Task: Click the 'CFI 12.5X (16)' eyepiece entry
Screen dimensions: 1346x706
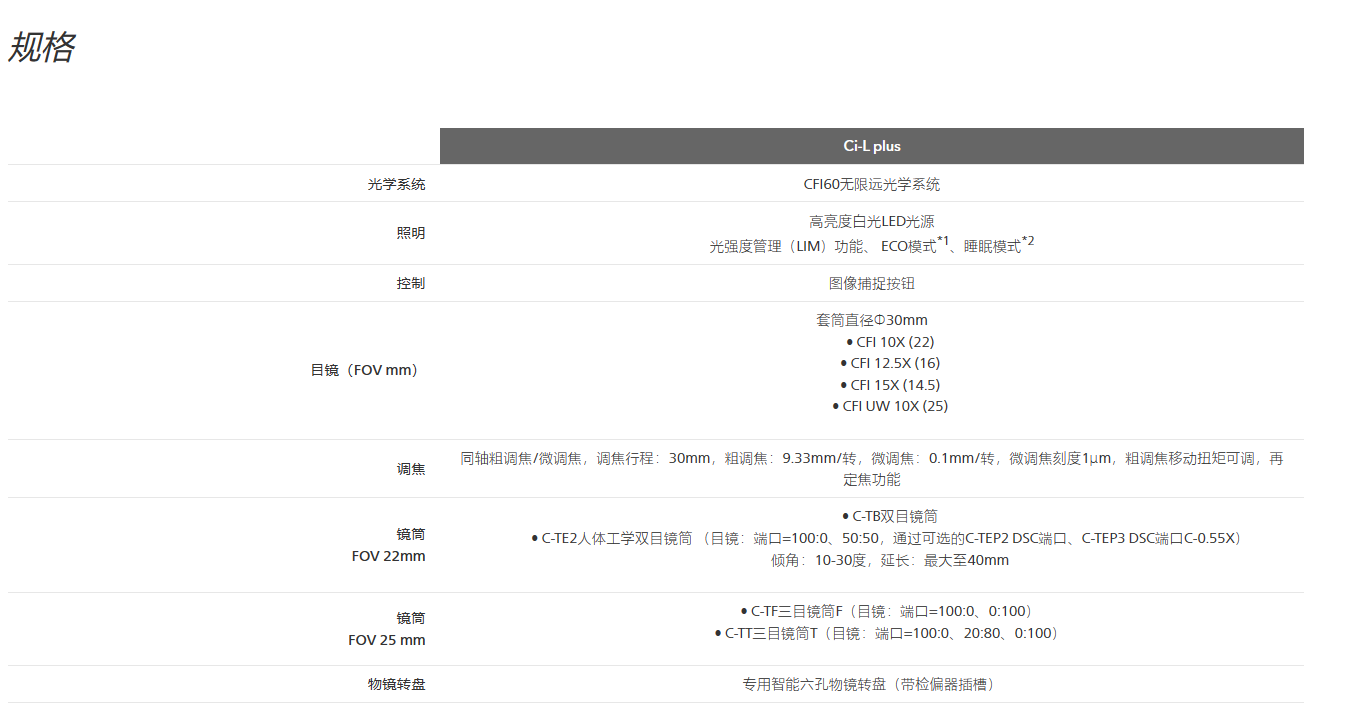Action: 890,363
